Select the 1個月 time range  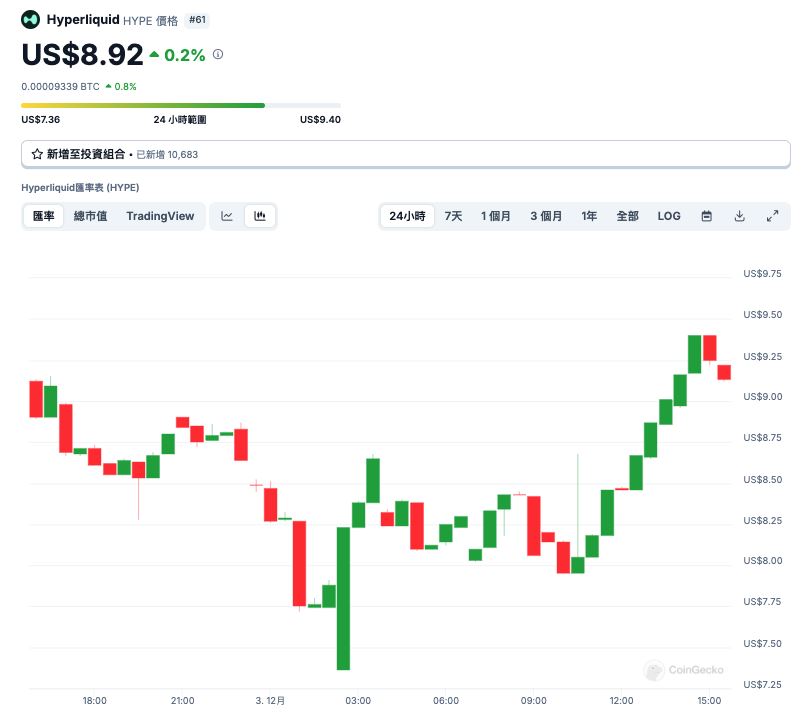[x=496, y=216]
